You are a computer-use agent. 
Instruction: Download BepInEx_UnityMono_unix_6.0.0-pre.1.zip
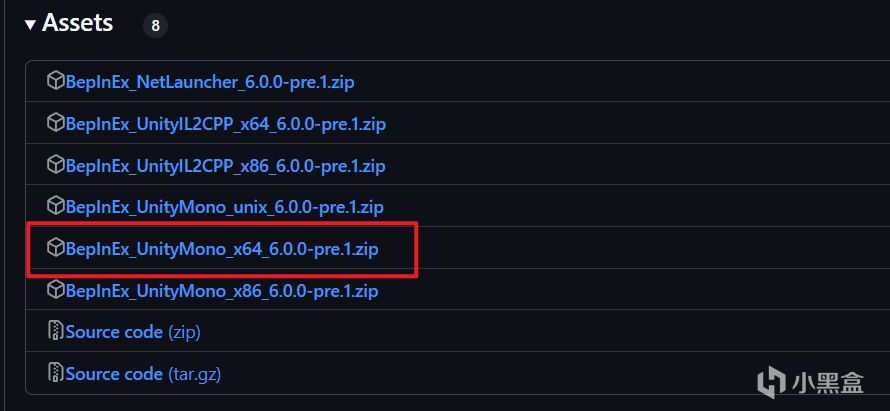[x=225, y=207]
